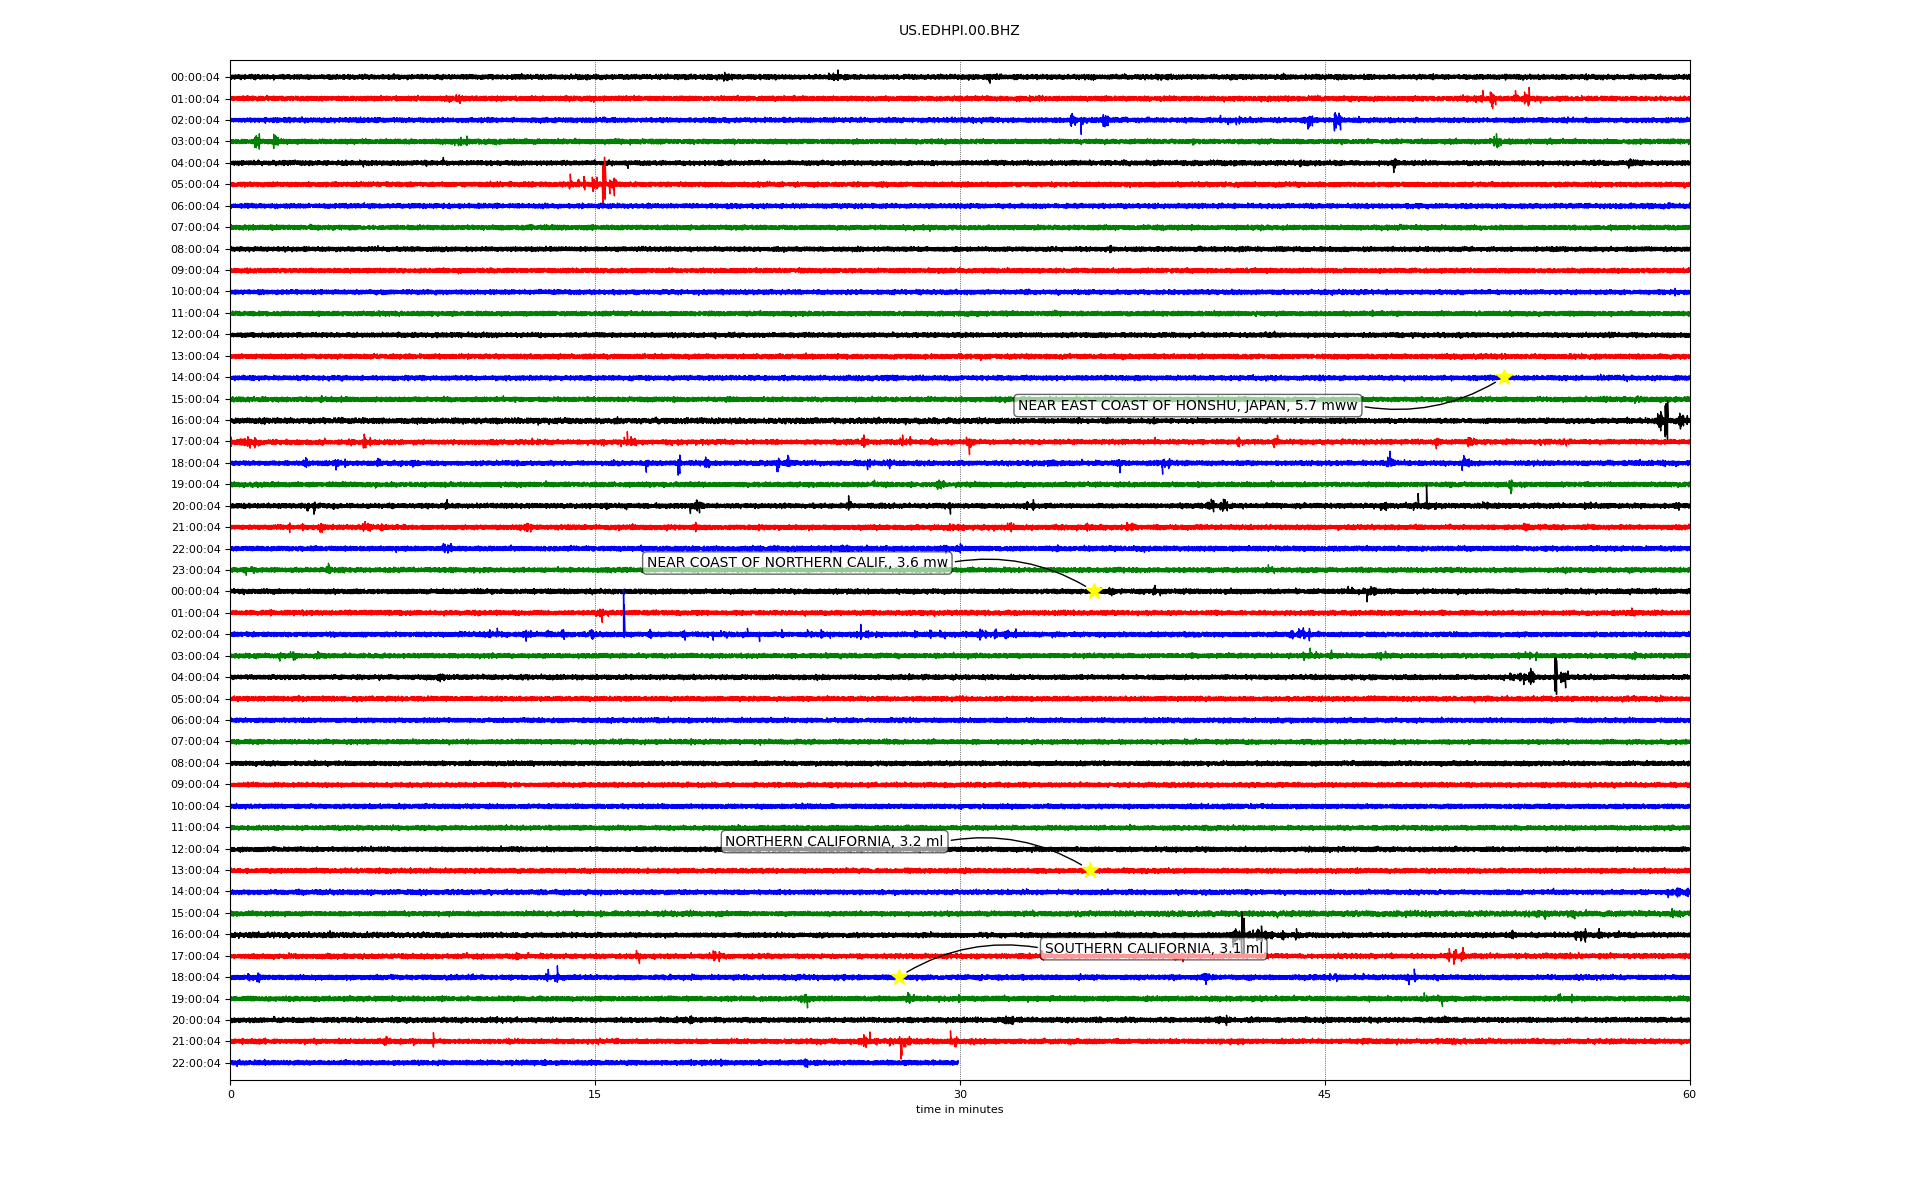Click the first 00:00:04 trace time label
The width and height of the screenshot is (1920, 1200).
[x=195, y=77]
